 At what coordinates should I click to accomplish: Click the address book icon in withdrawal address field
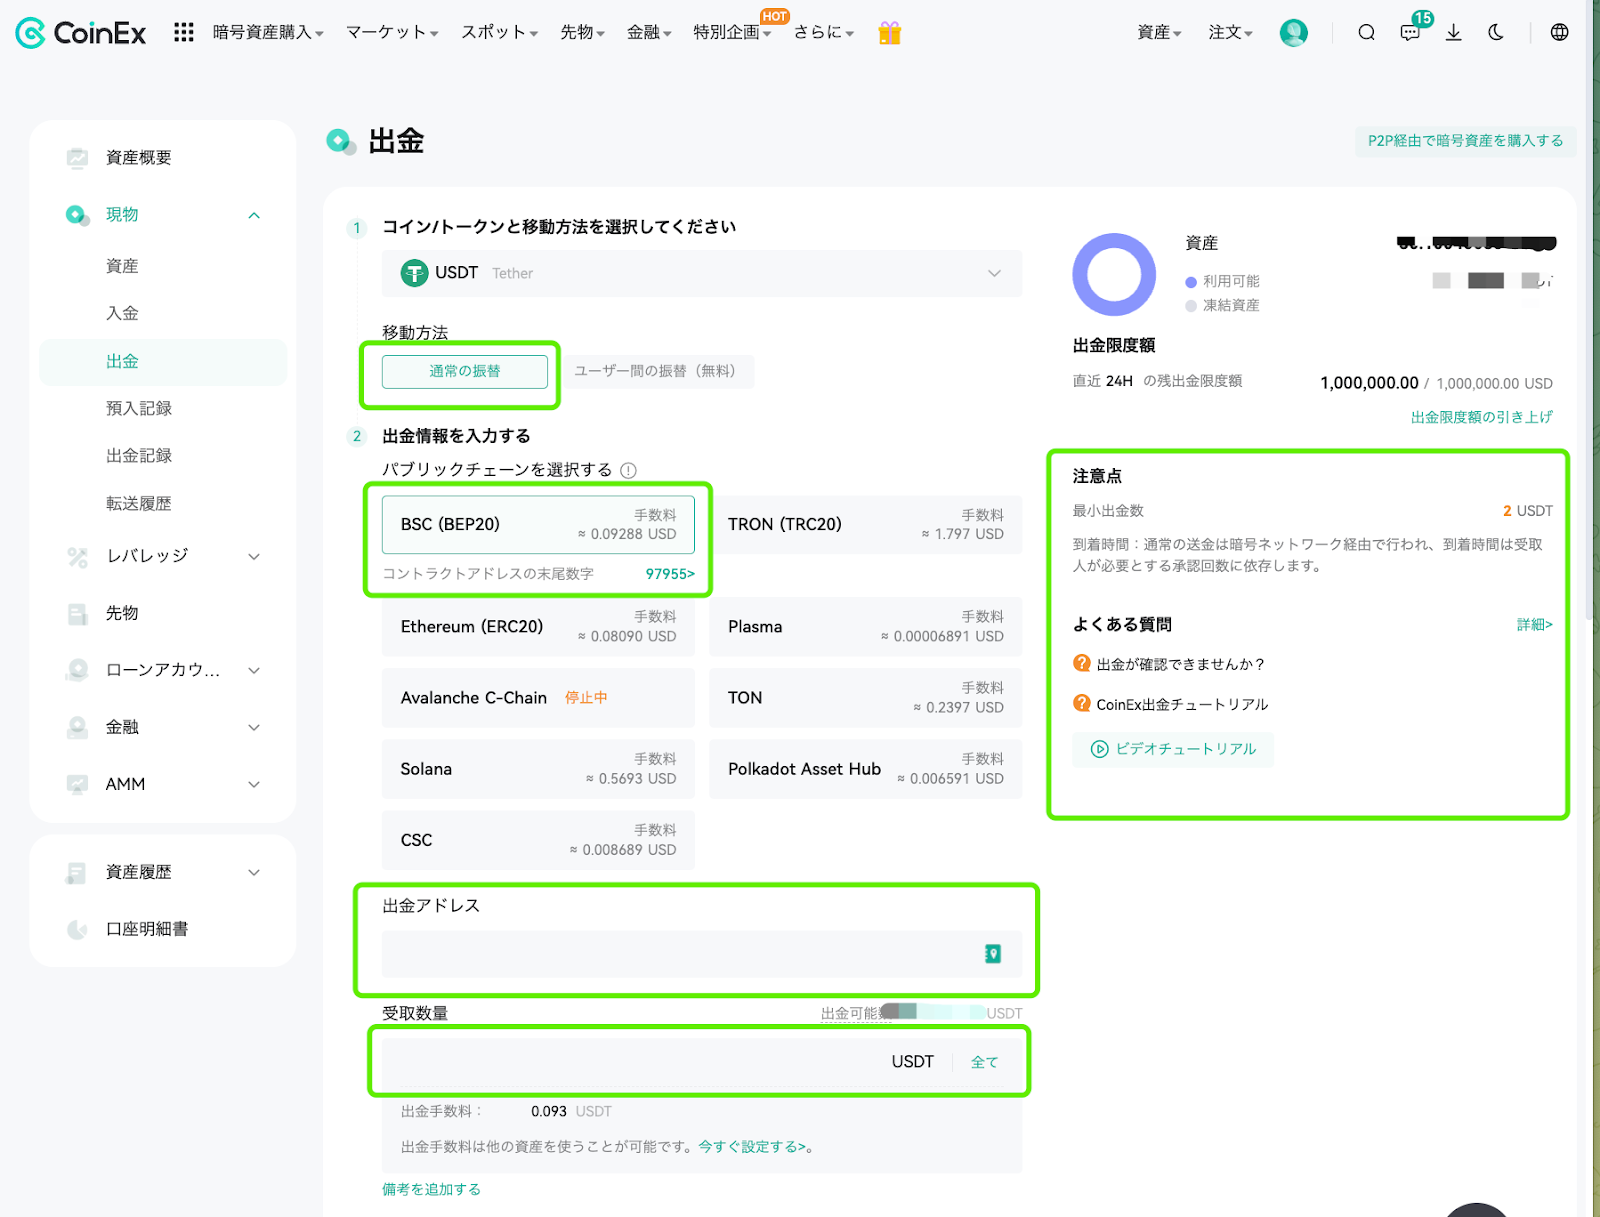pos(993,954)
